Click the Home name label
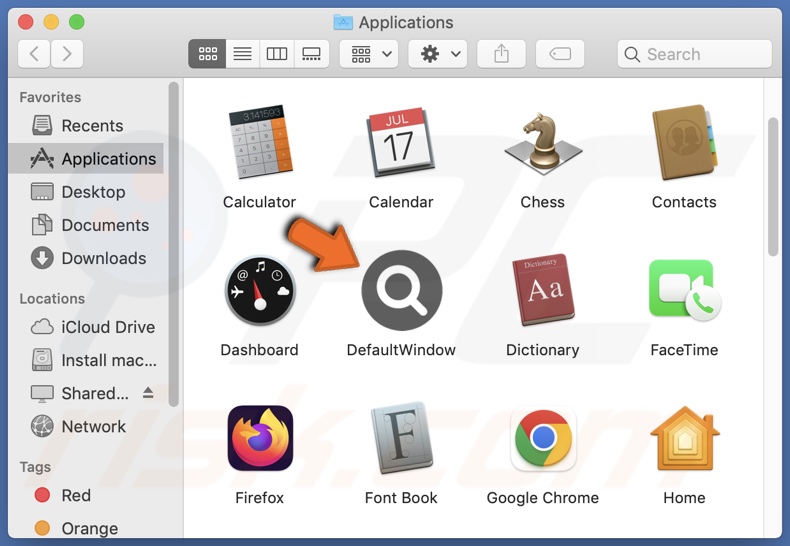790x546 pixels. (x=684, y=498)
